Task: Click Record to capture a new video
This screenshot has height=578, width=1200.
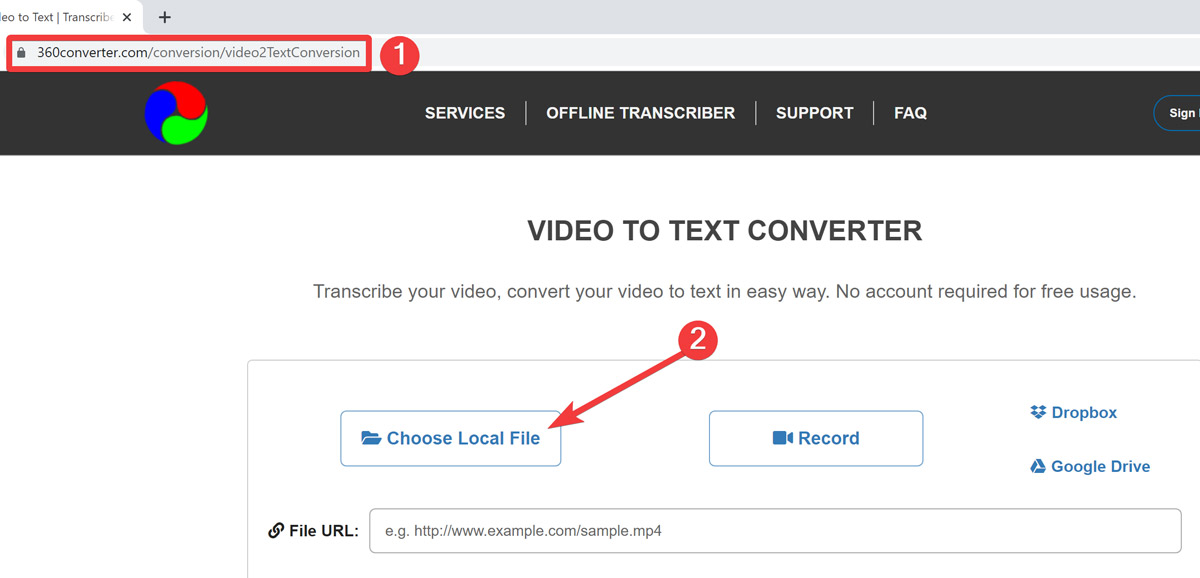Action: (816, 437)
